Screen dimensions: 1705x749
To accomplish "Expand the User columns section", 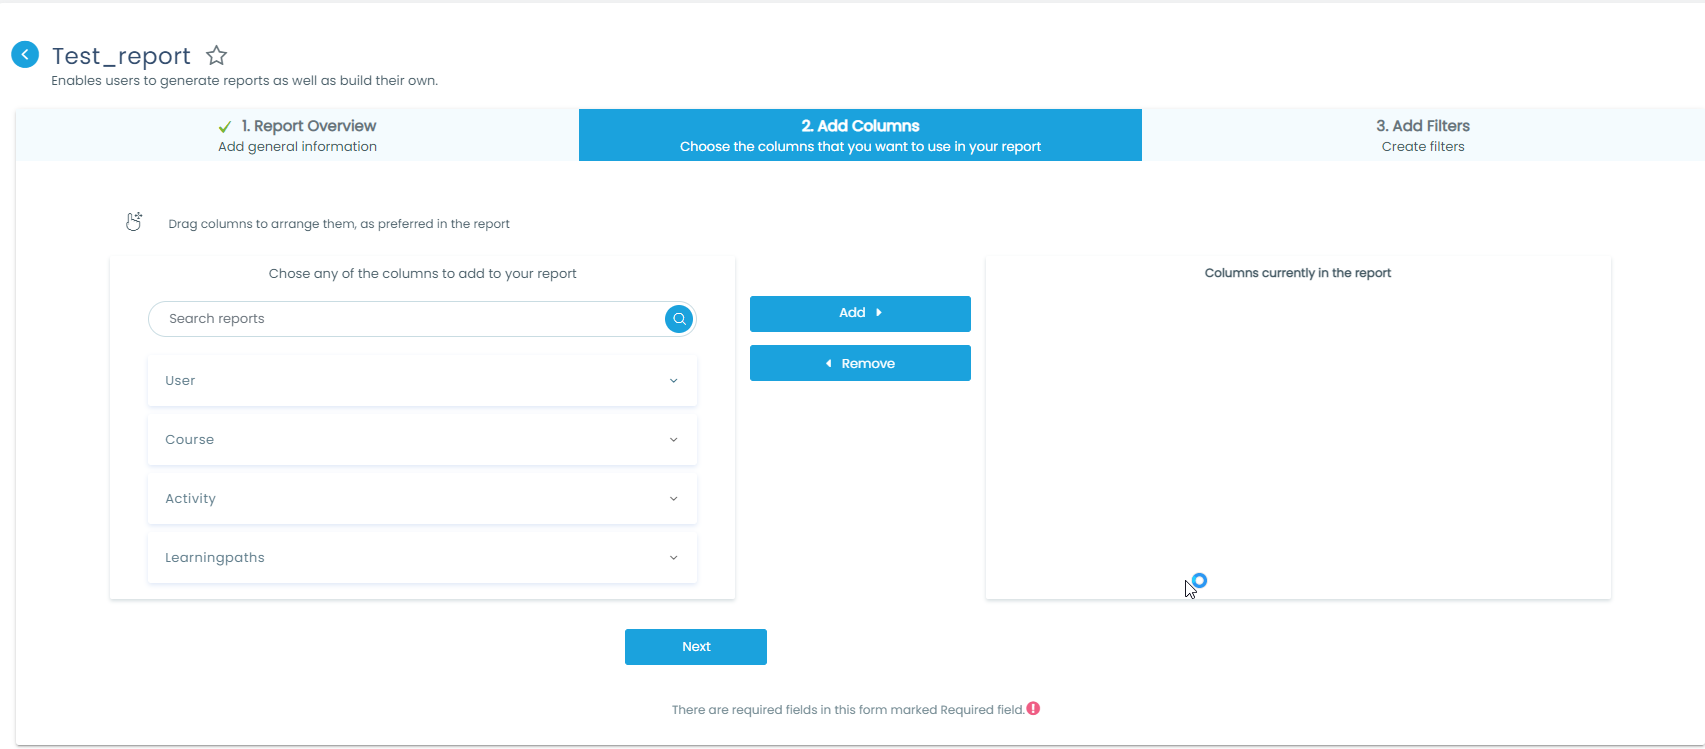I will tap(422, 381).
